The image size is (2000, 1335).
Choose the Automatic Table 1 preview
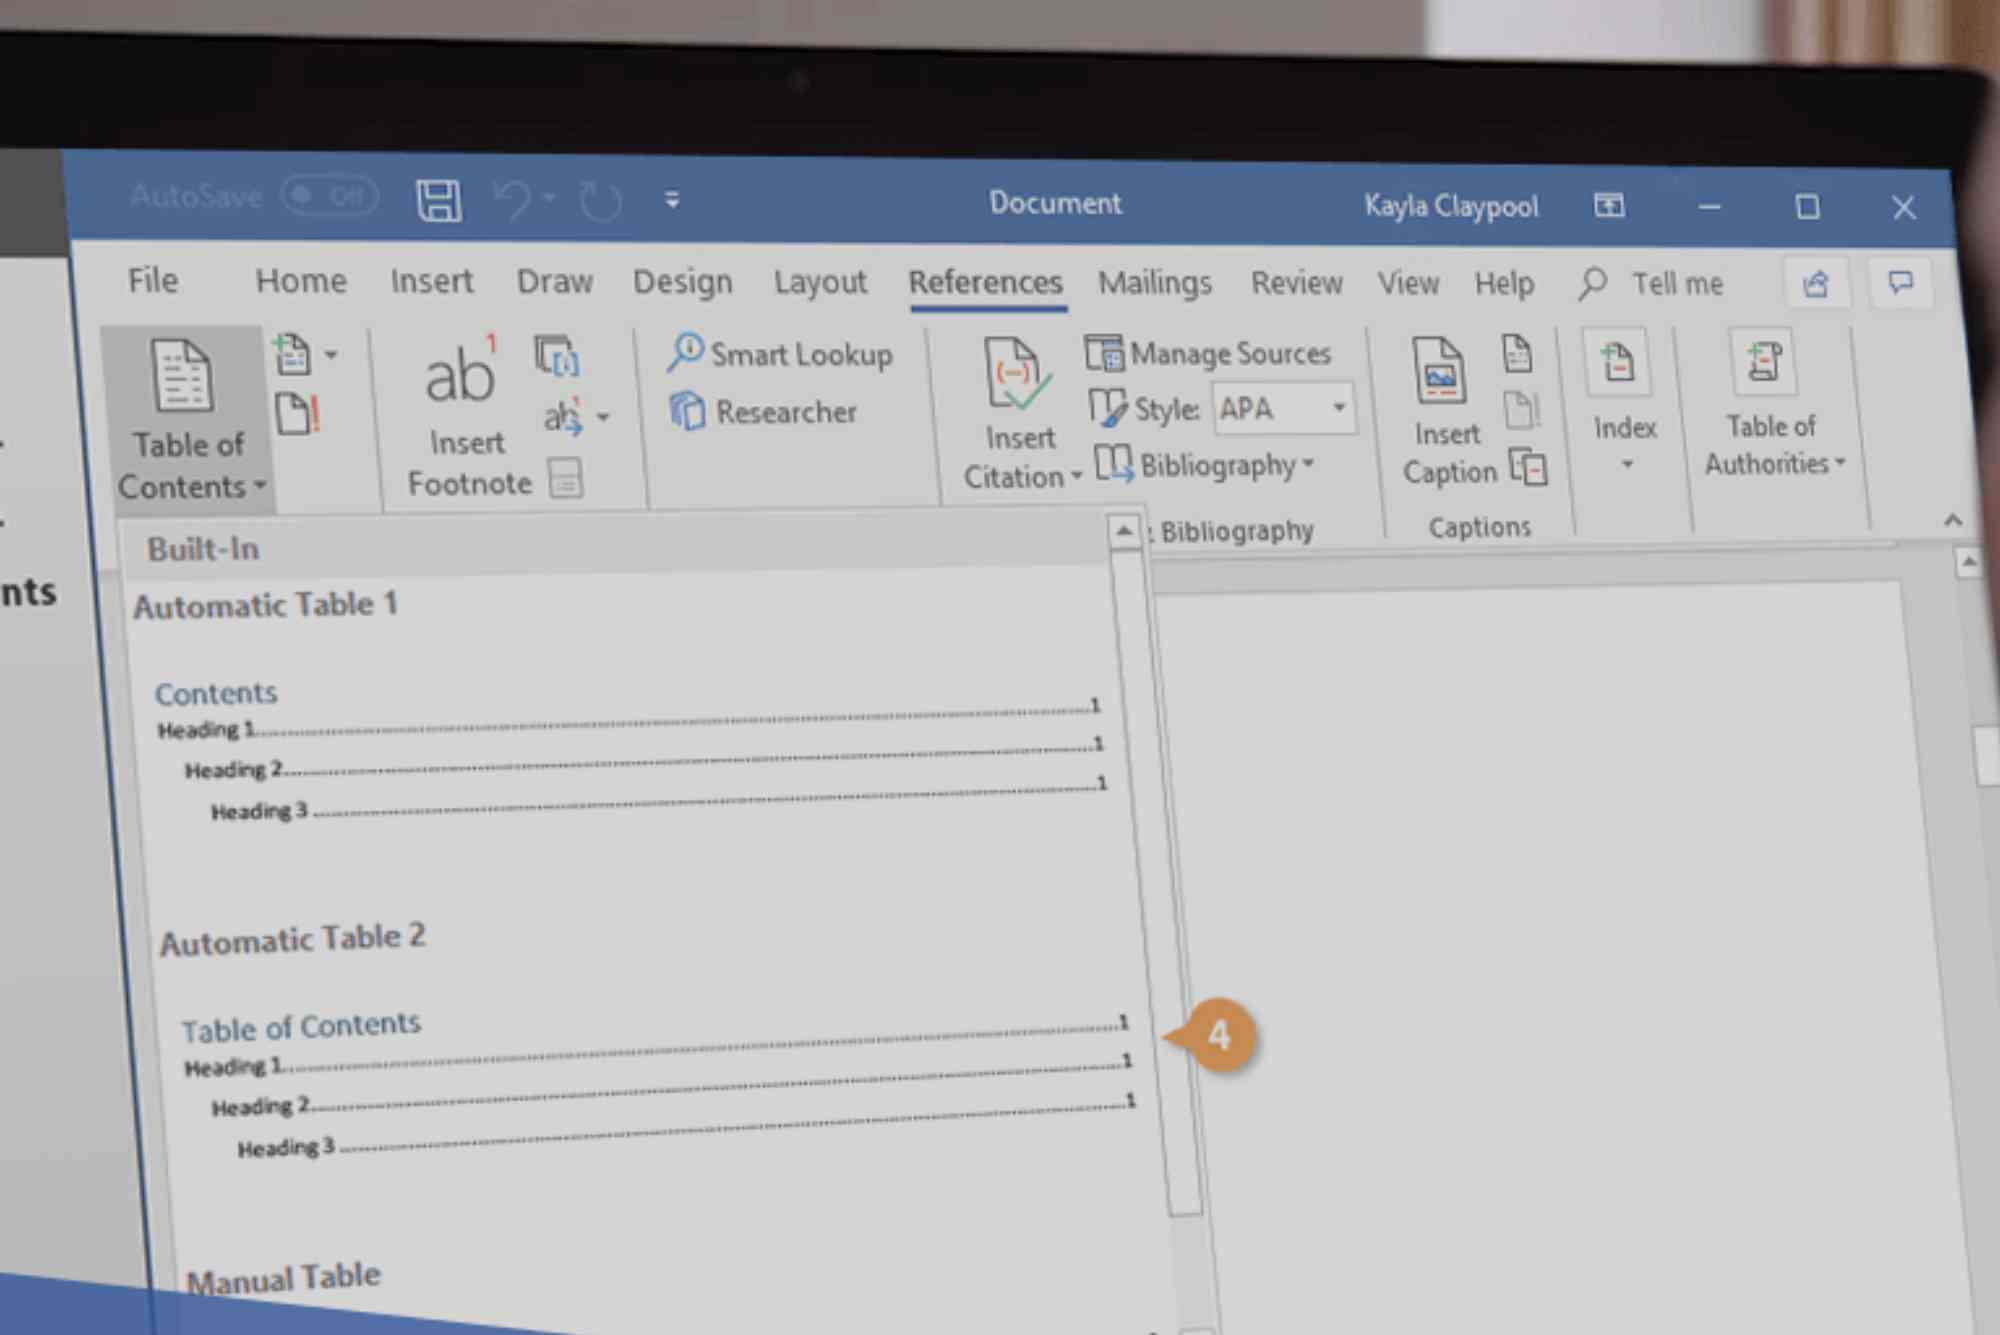point(628,745)
